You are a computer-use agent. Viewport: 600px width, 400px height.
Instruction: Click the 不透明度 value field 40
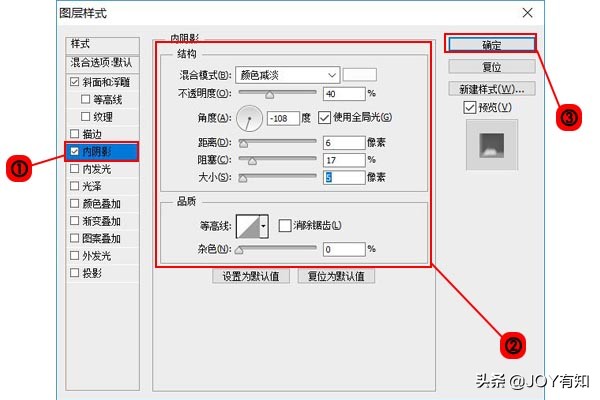click(x=344, y=94)
